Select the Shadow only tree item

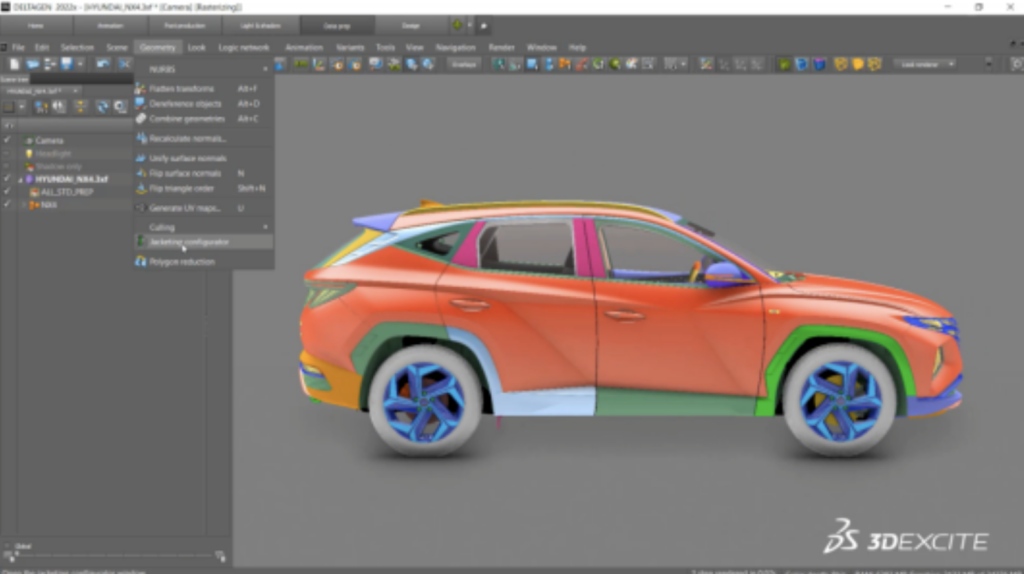(59, 166)
